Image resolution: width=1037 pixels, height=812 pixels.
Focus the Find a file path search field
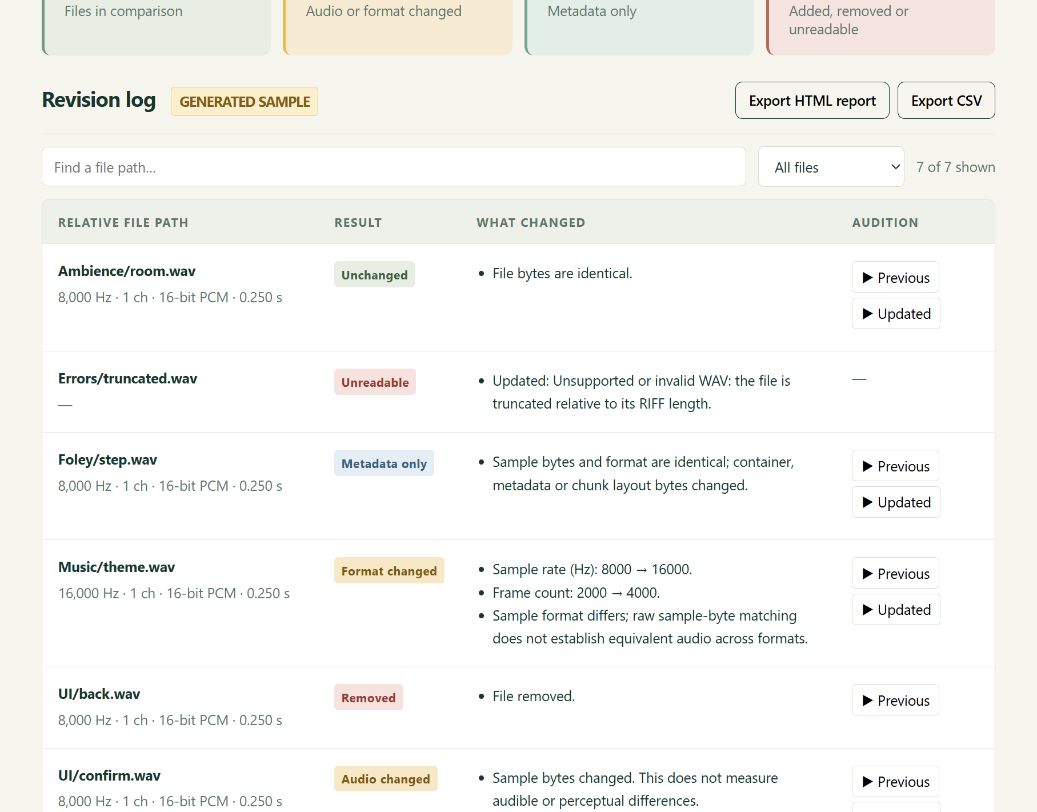(x=394, y=167)
